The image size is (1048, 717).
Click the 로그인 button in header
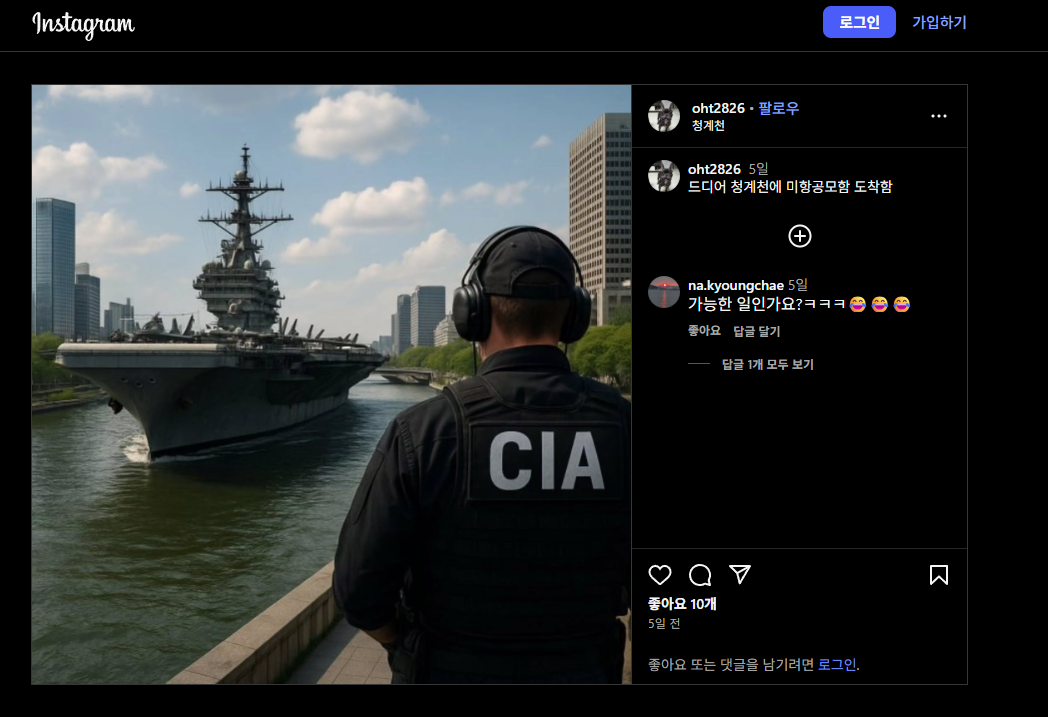pyautogui.click(x=859, y=22)
